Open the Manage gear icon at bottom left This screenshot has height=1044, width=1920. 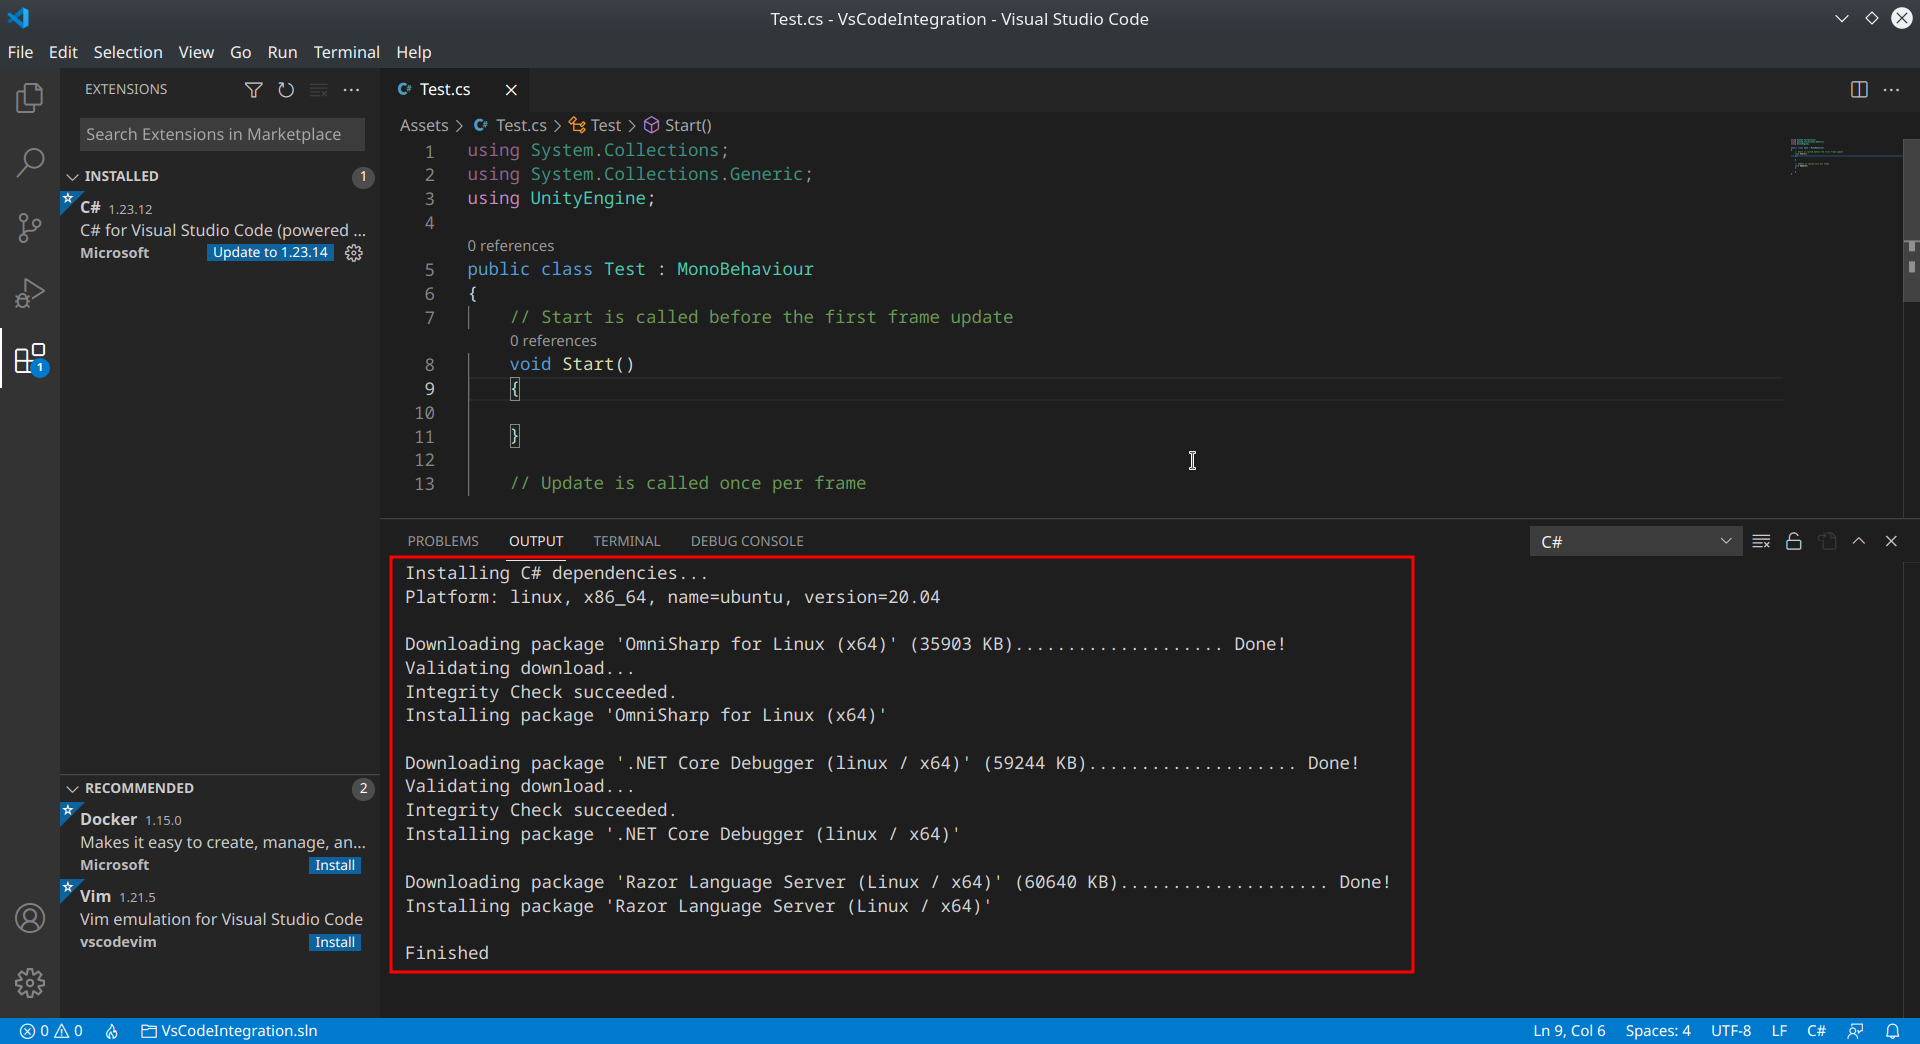(30, 983)
